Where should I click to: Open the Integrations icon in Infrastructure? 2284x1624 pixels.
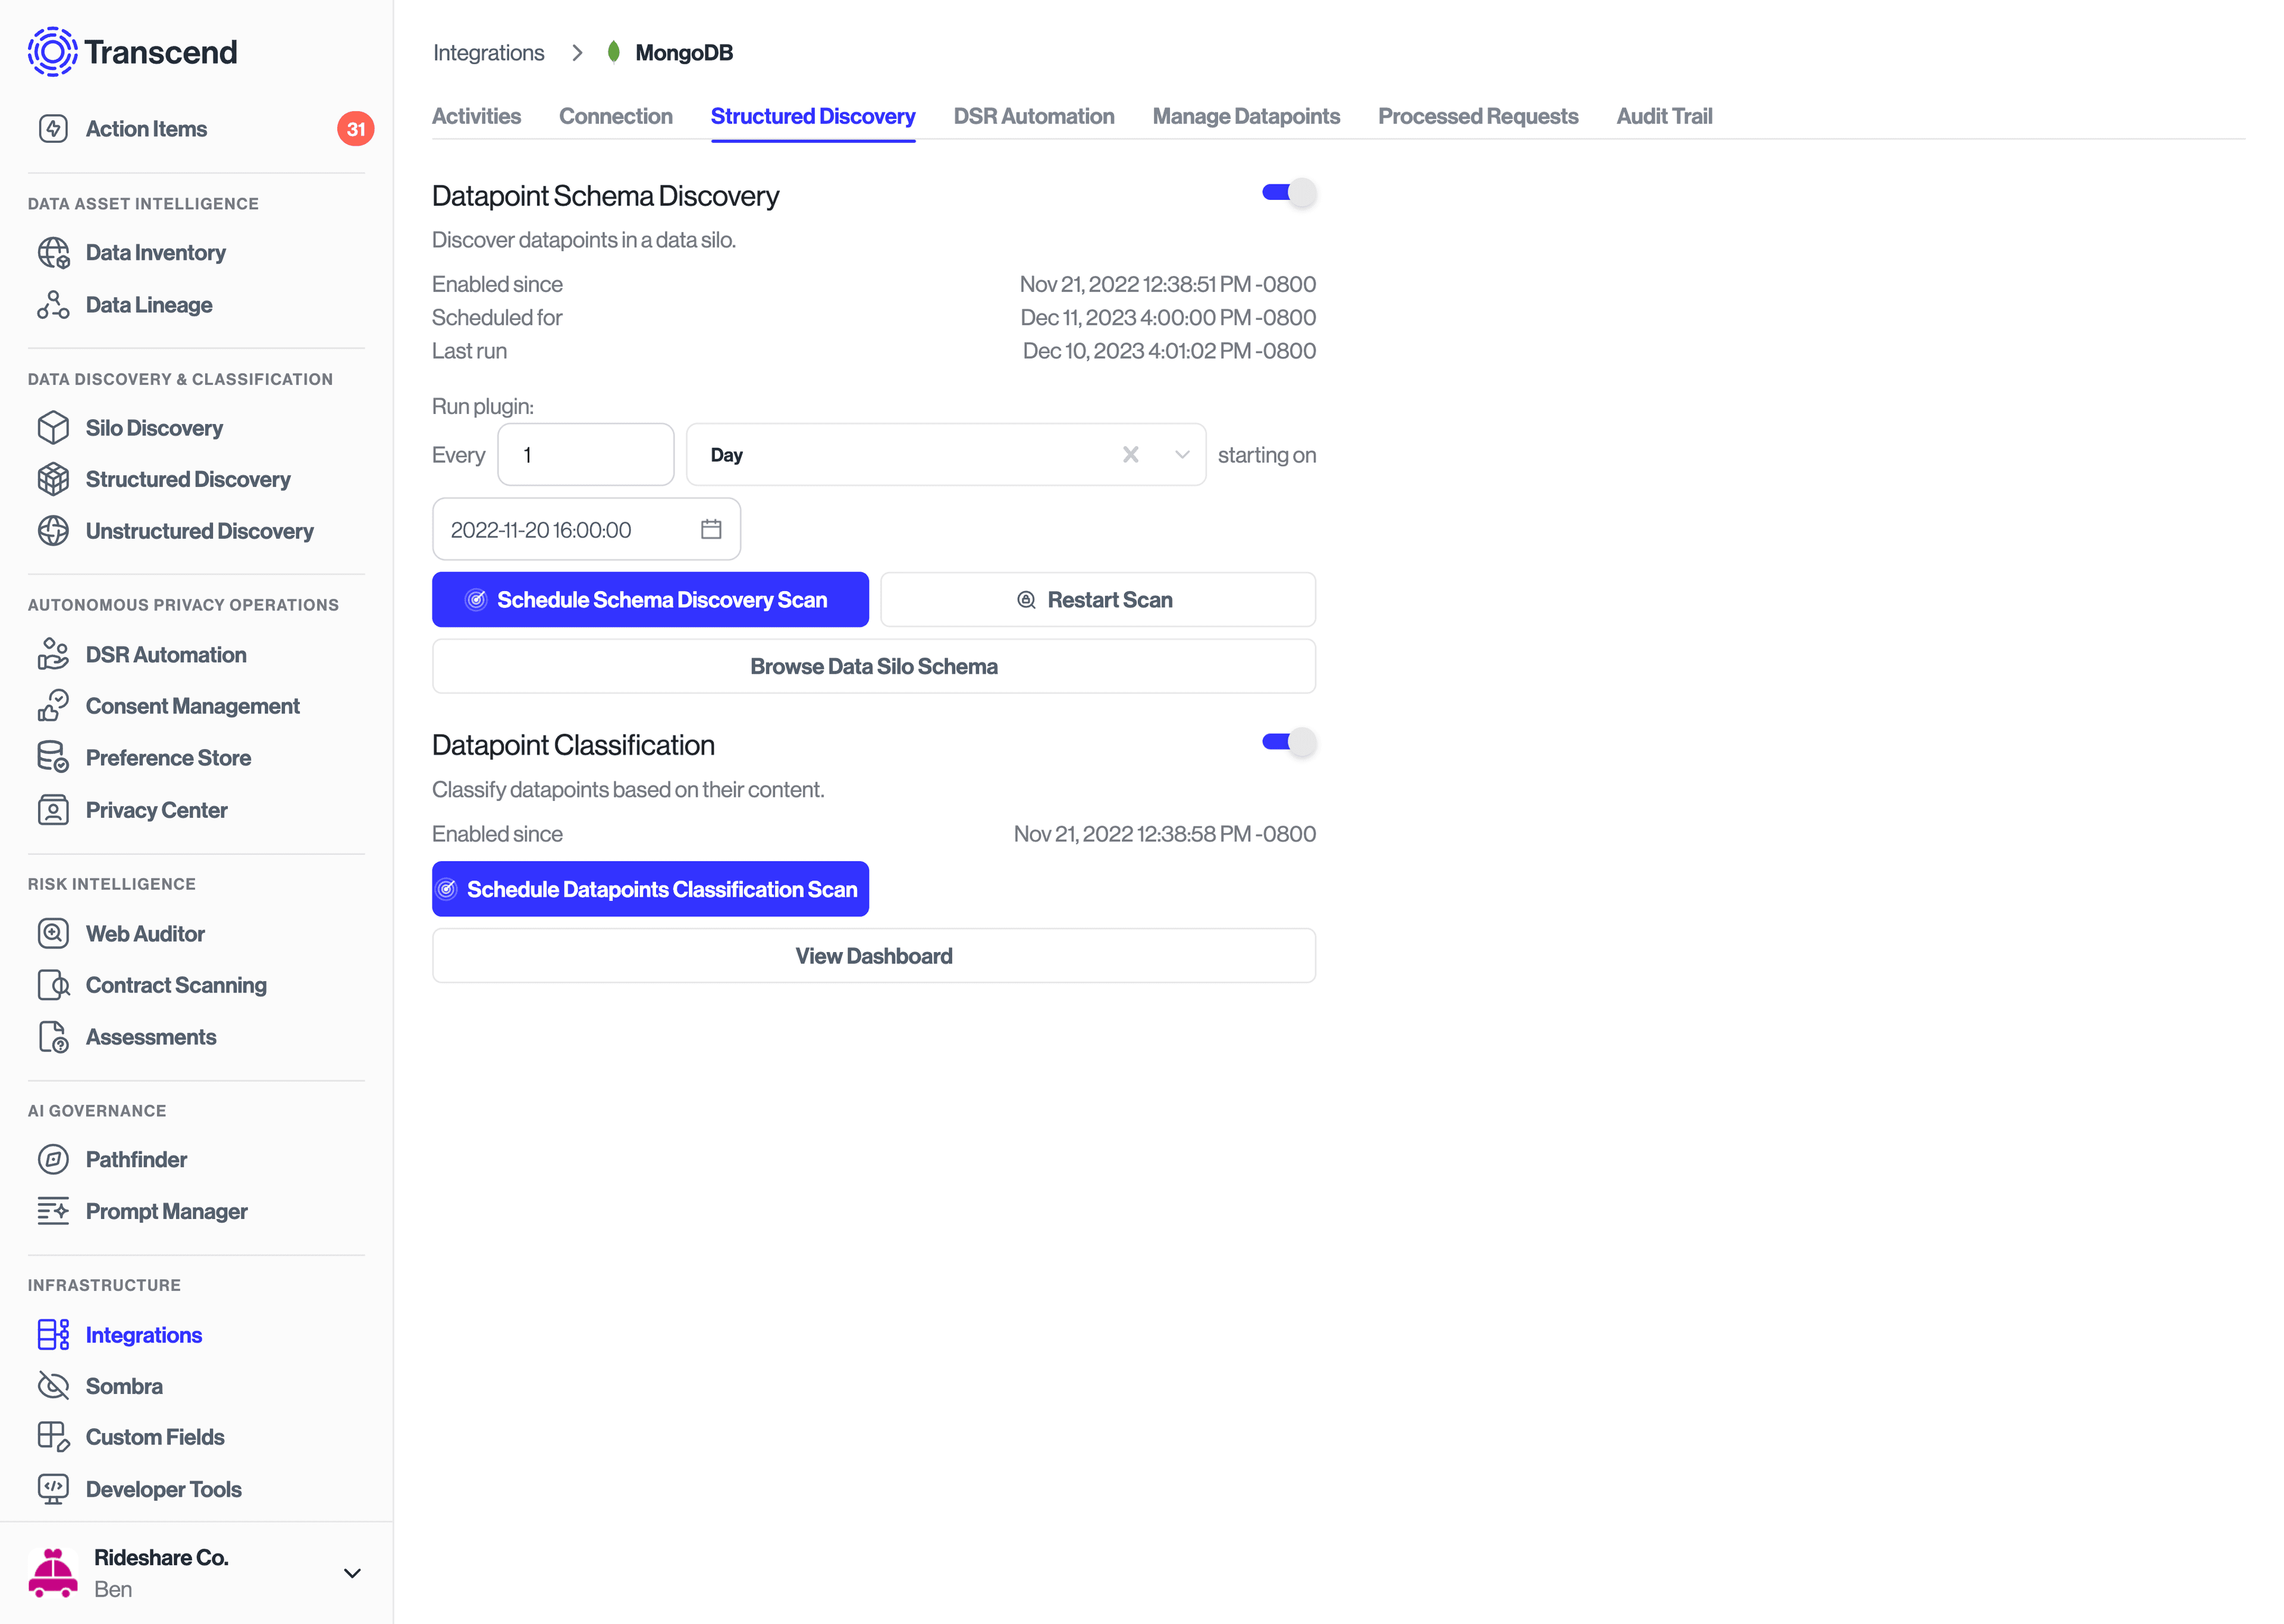[x=53, y=1332]
